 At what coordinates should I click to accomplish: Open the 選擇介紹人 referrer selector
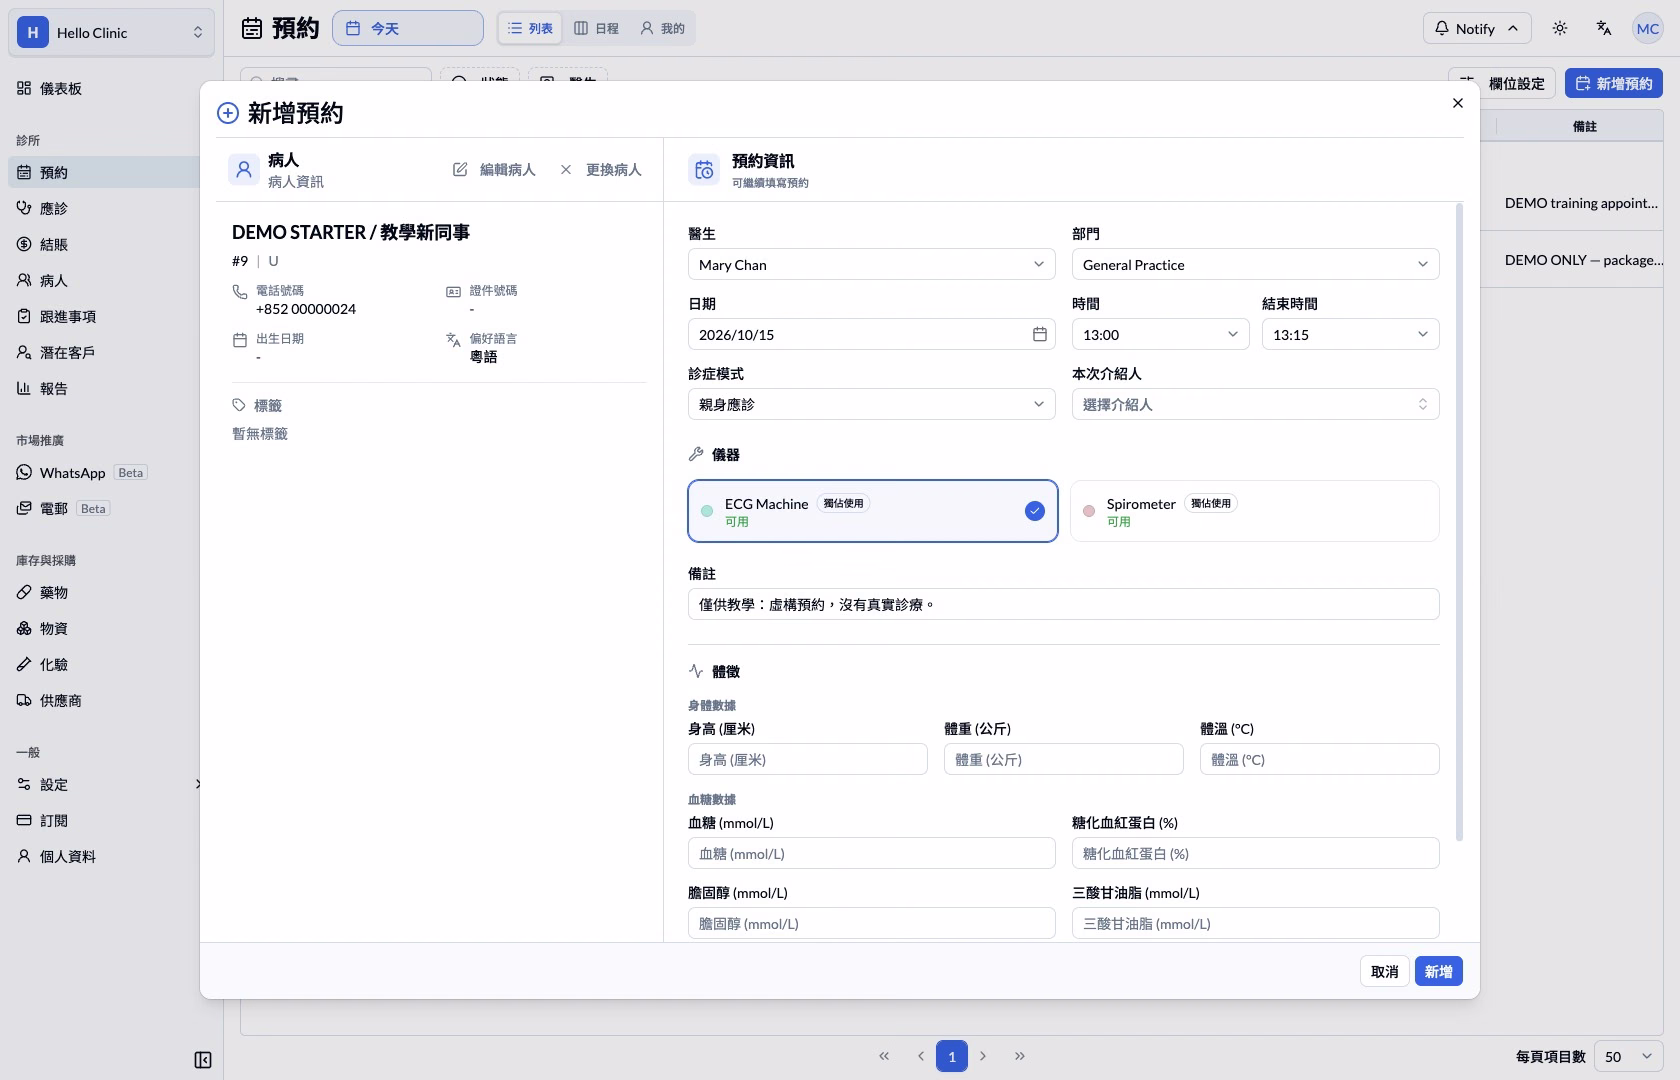click(1255, 404)
